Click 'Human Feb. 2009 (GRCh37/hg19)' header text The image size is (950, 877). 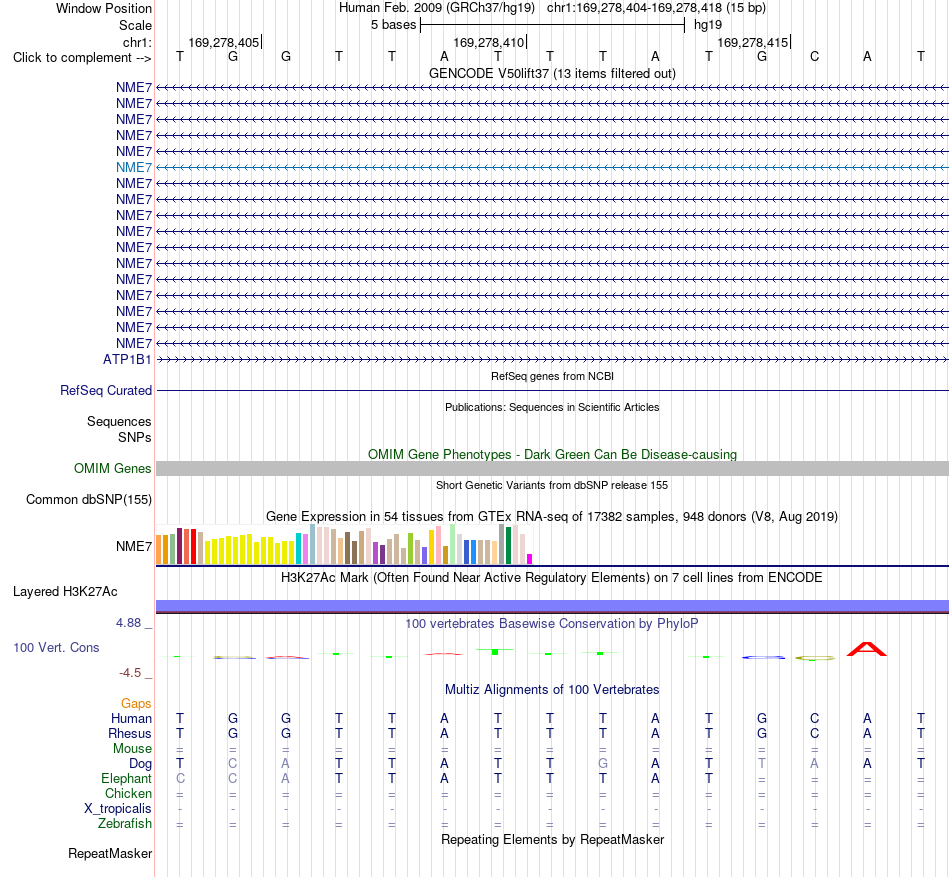[x=437, y=8]
